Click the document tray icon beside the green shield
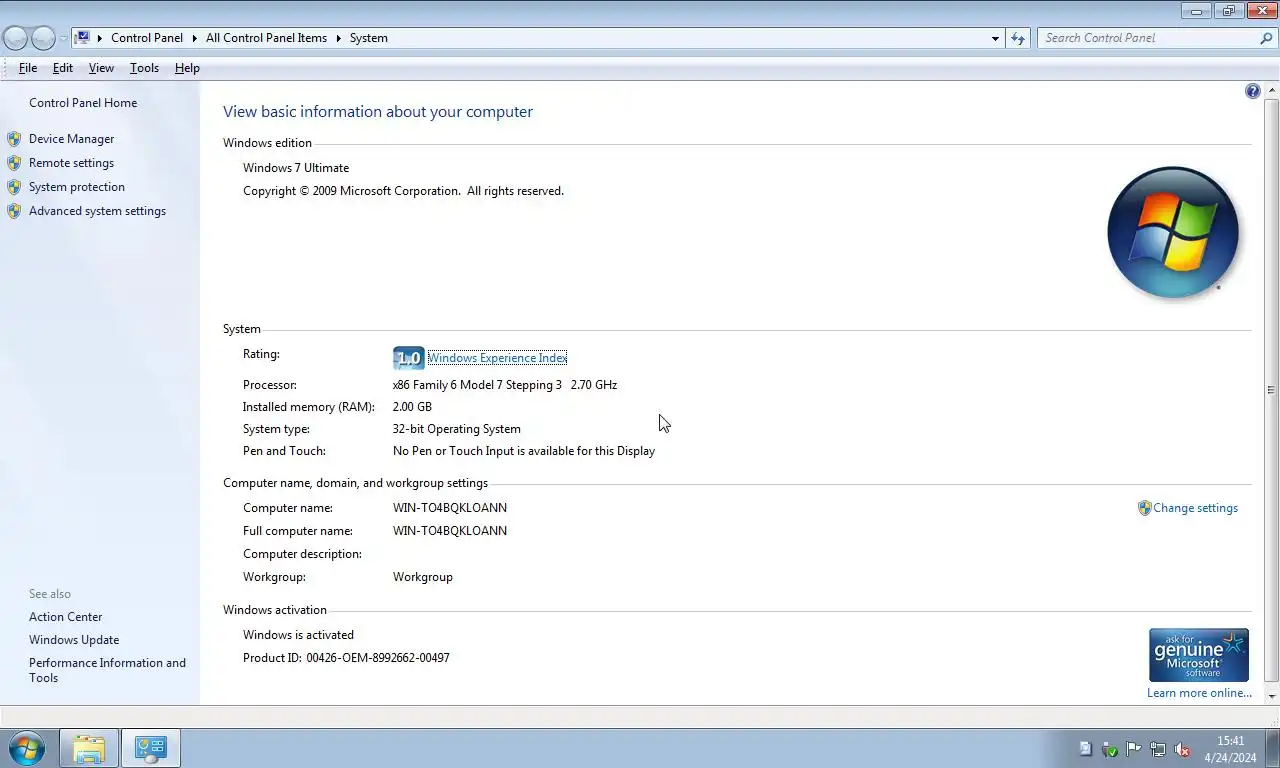The height and width of the screenshot is (768, 1280). click(x=1086, y=749)
